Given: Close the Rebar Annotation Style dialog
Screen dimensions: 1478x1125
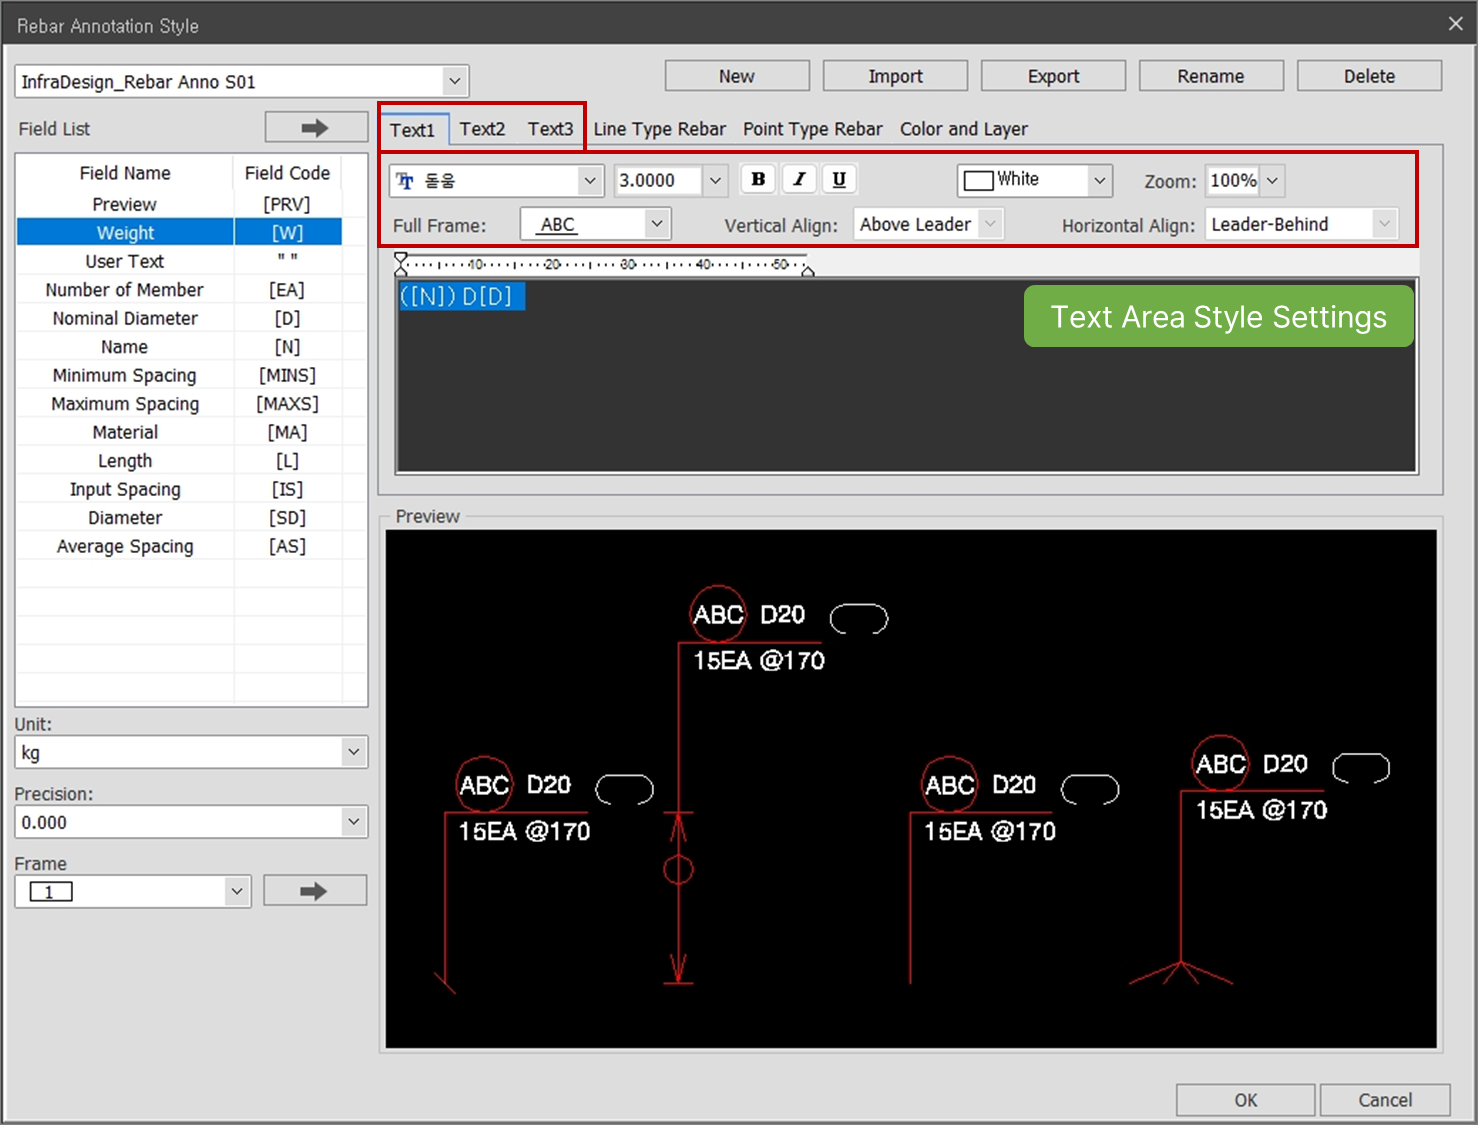Looking at the screenshot, I should click(1455, 24).
